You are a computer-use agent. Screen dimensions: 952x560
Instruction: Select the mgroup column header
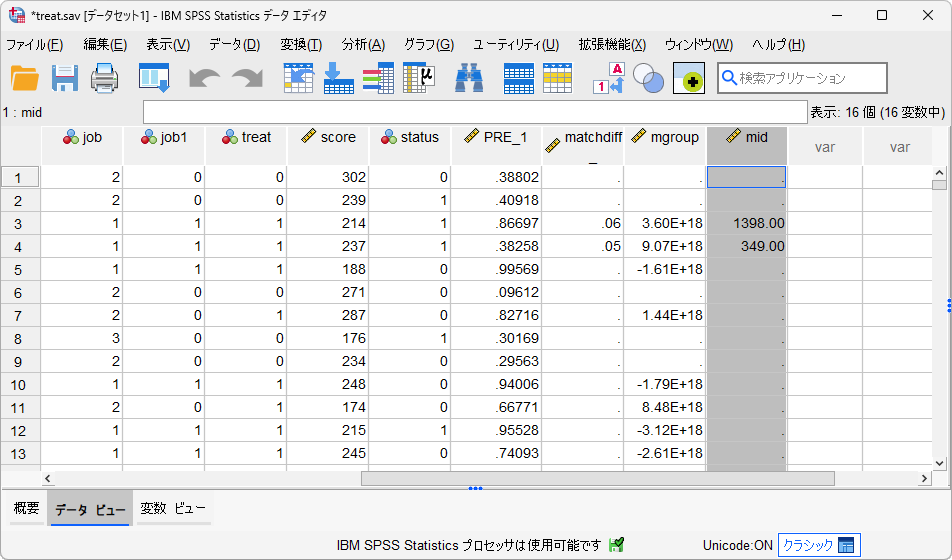[x=665, y=145]
